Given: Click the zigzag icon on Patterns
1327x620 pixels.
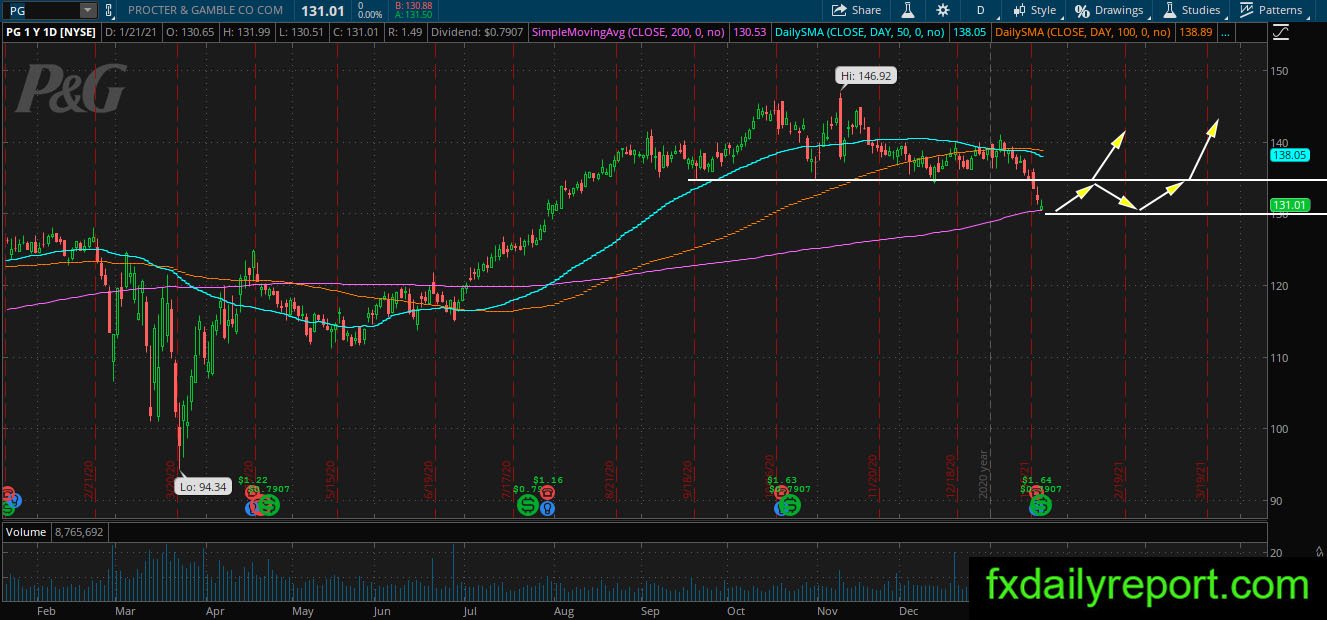Looking at the screenshot, I should [x=1246, y=10].
